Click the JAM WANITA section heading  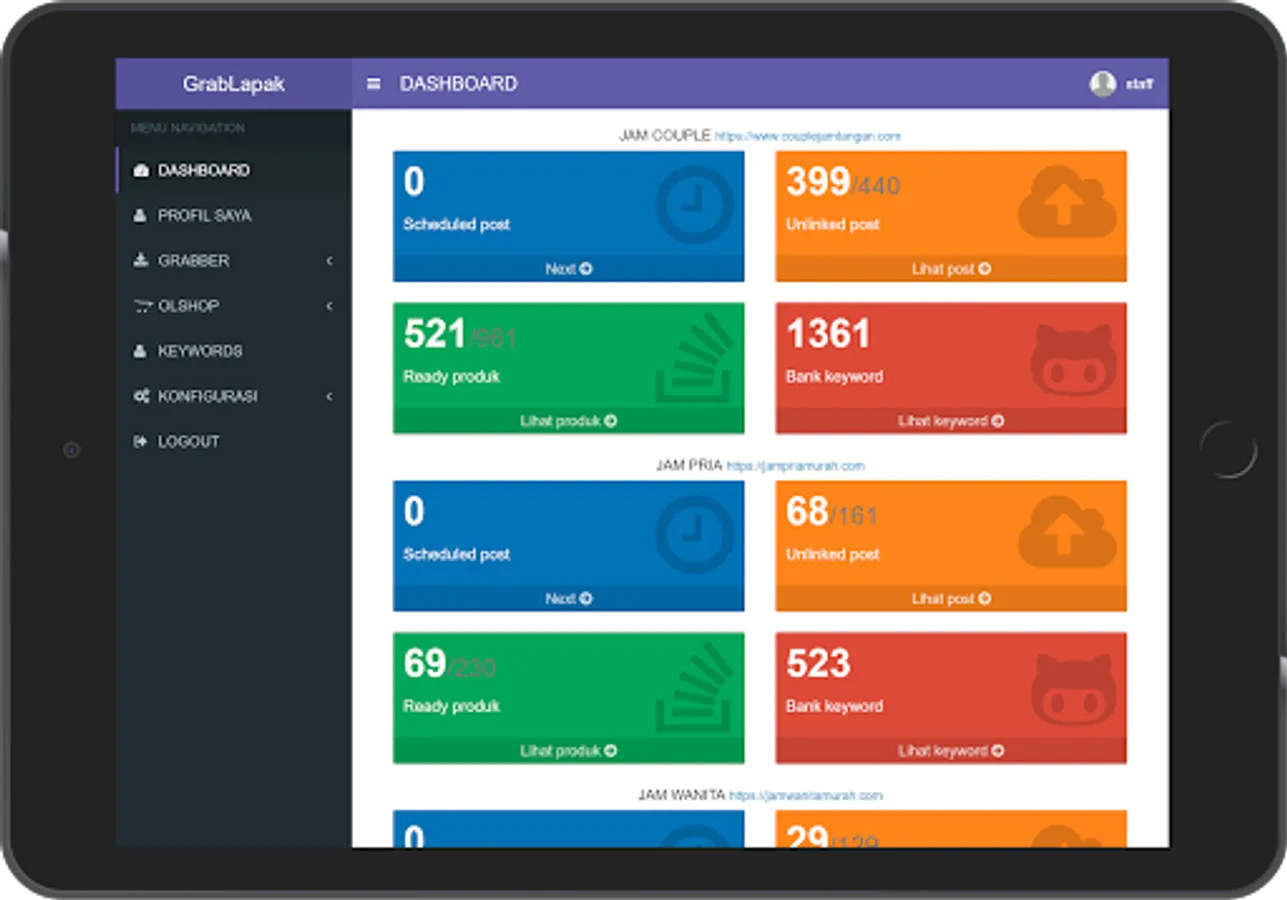pyautogui.click(x=681, y=795)
